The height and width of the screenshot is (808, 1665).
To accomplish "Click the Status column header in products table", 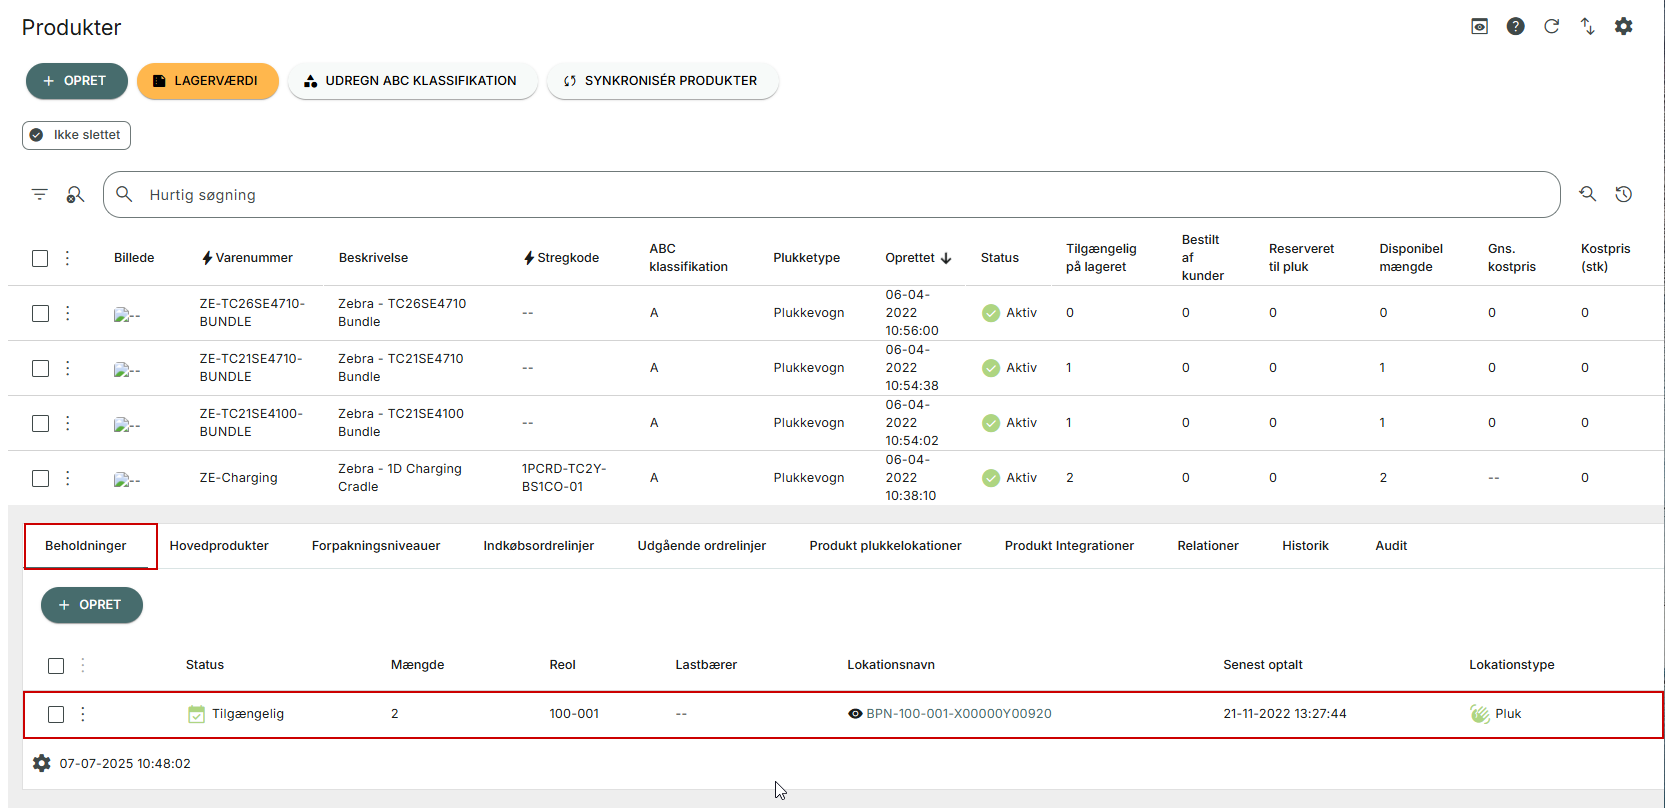I will (x=1000, y=258).
